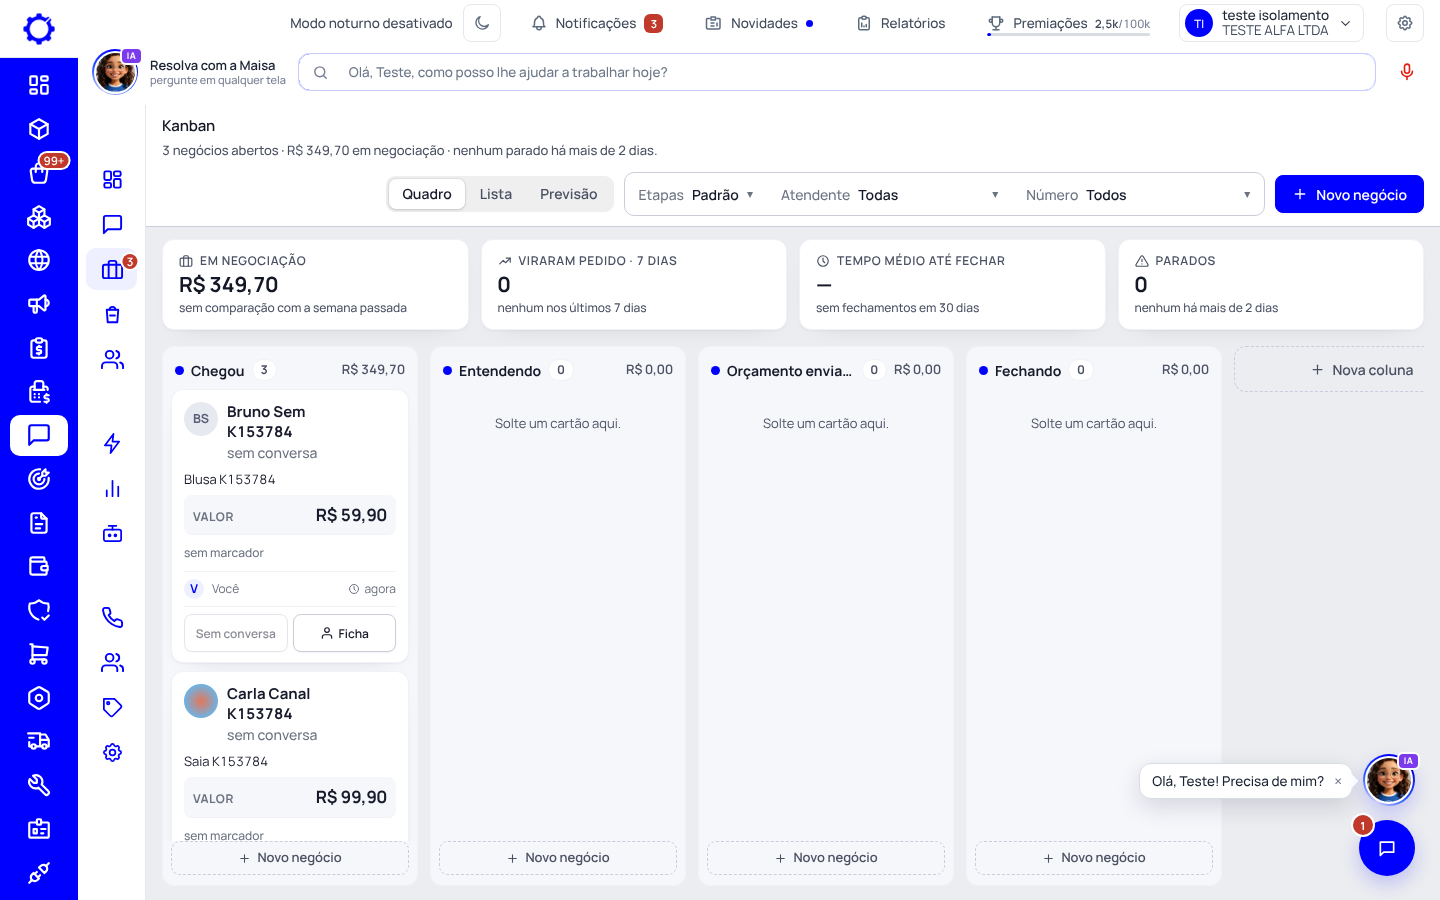
Task: Click the plug connector icon in sidebar
Action: (x=39, y=873)
